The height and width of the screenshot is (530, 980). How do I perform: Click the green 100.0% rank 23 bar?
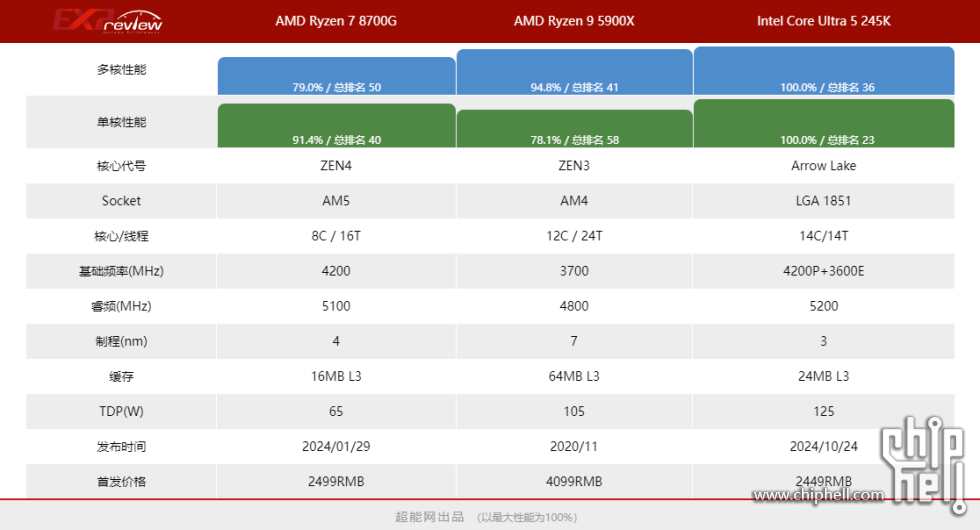pyautogui.click(x=824, y=123)
